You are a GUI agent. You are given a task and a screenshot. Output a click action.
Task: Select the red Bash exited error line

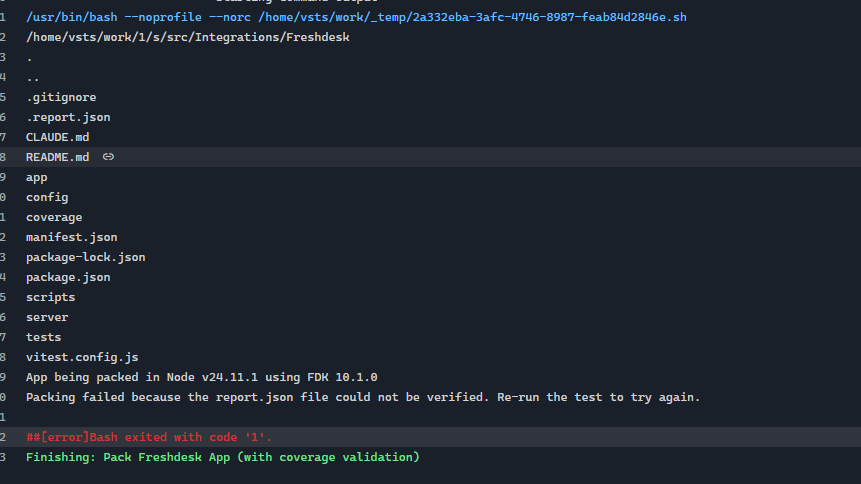tap(149, 437)
